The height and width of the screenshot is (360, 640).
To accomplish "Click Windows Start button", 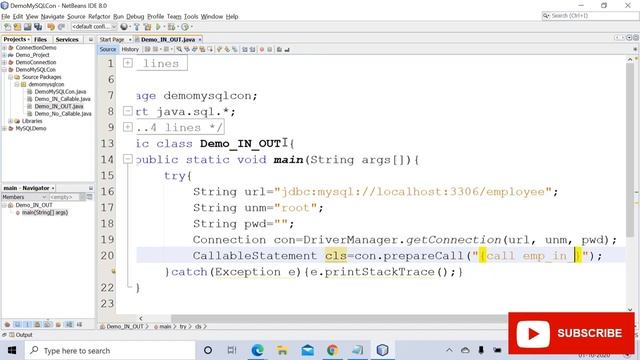I will (12, 350).
